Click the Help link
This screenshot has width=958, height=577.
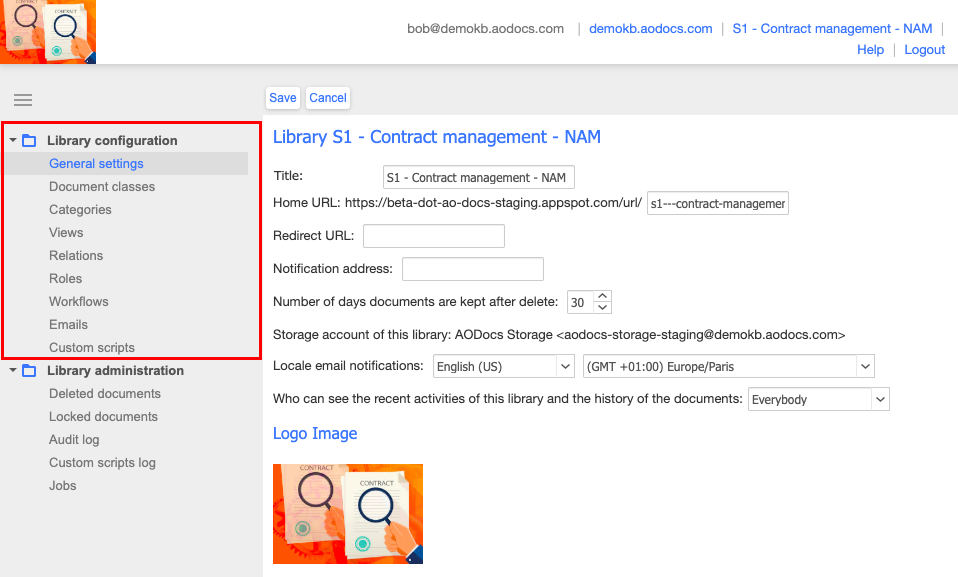point(870,50)
